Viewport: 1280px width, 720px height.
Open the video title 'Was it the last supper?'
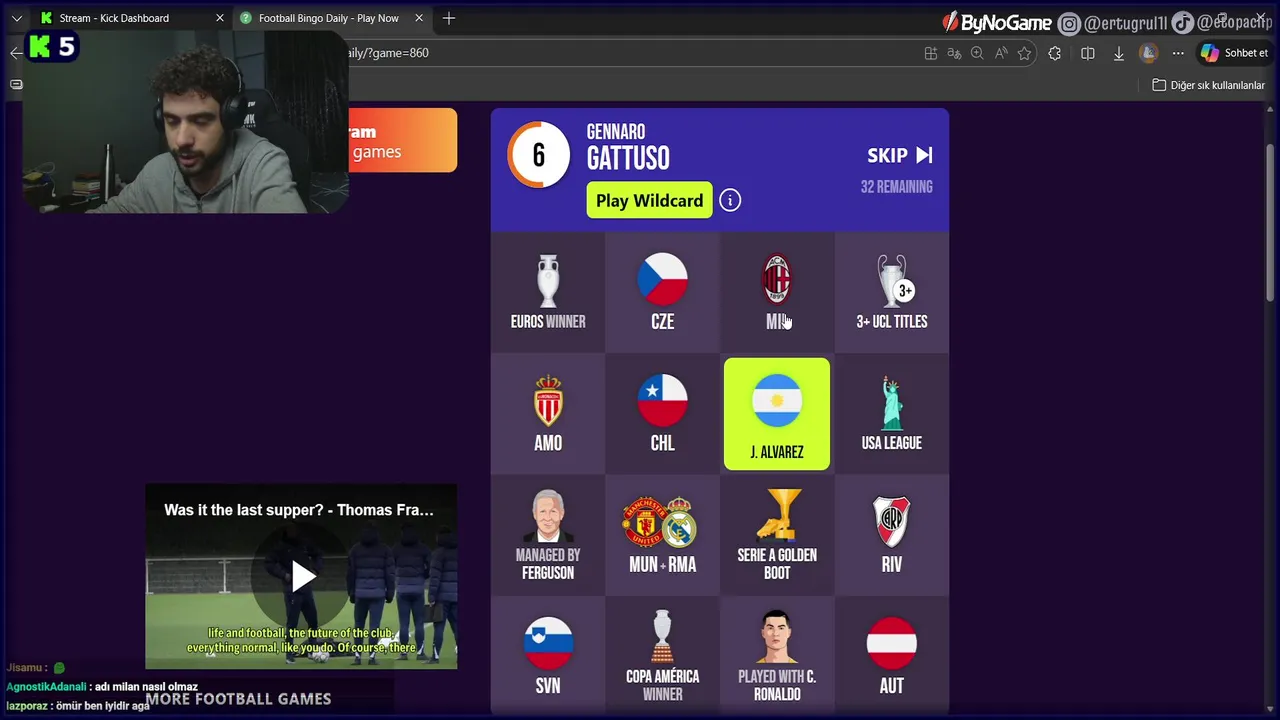tap(299, 510)
